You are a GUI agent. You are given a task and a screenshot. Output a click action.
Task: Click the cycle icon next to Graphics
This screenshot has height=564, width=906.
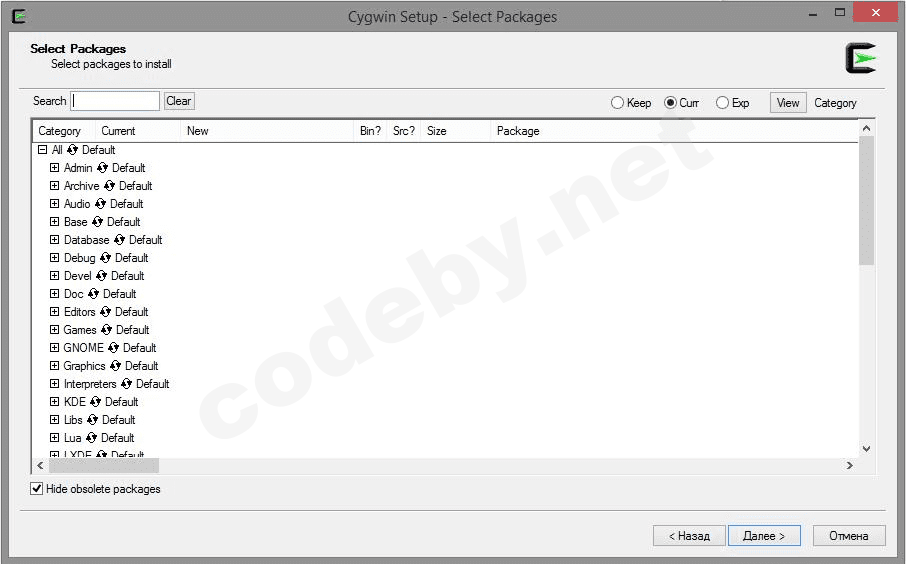[x=116, y=365]
